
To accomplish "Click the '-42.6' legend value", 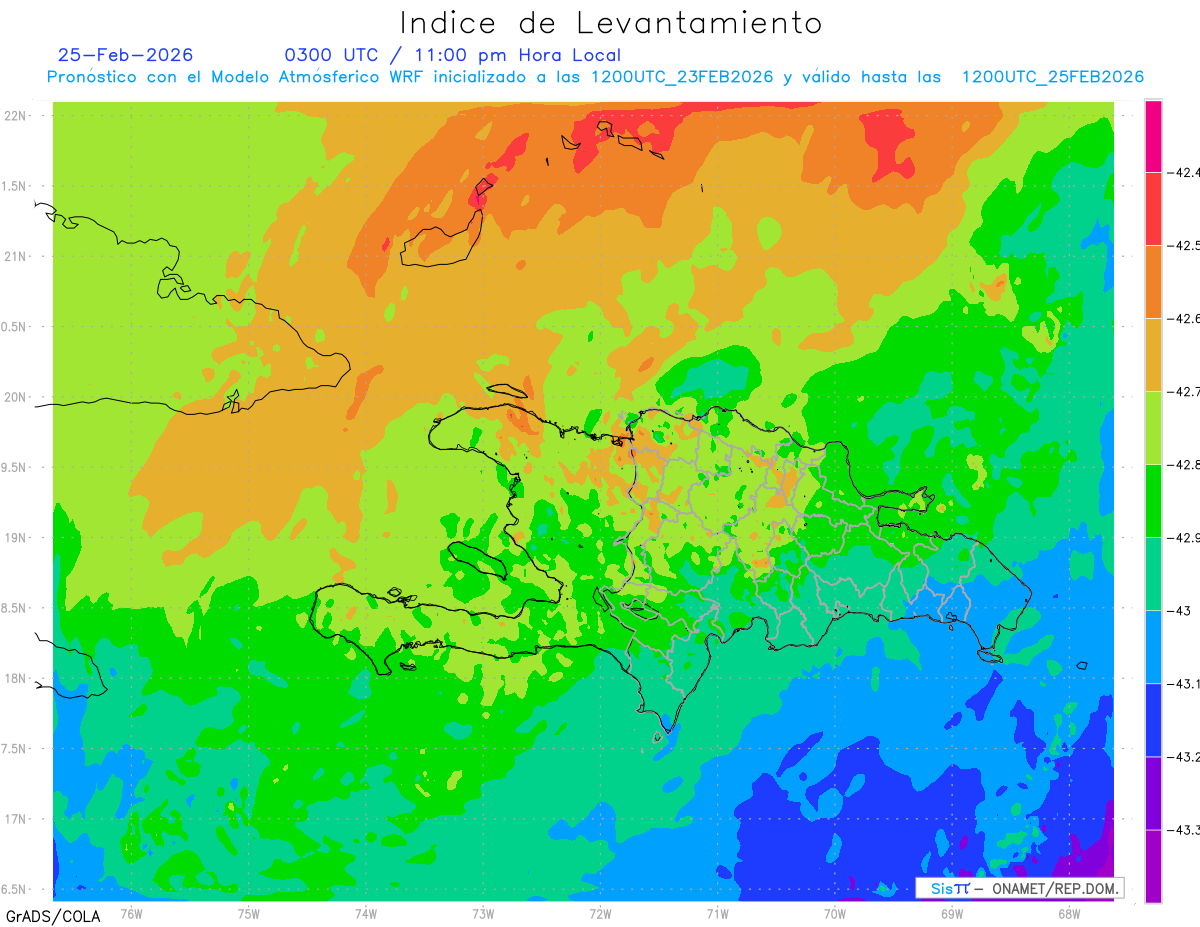I will [1185, 318].
